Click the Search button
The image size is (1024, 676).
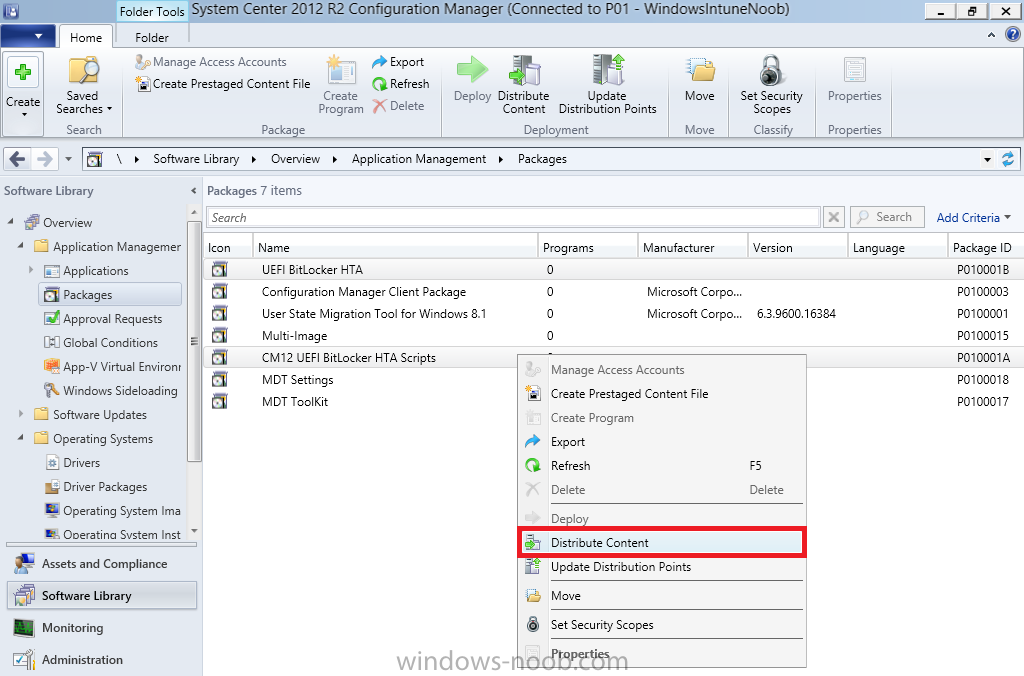[x=886, y=217]
